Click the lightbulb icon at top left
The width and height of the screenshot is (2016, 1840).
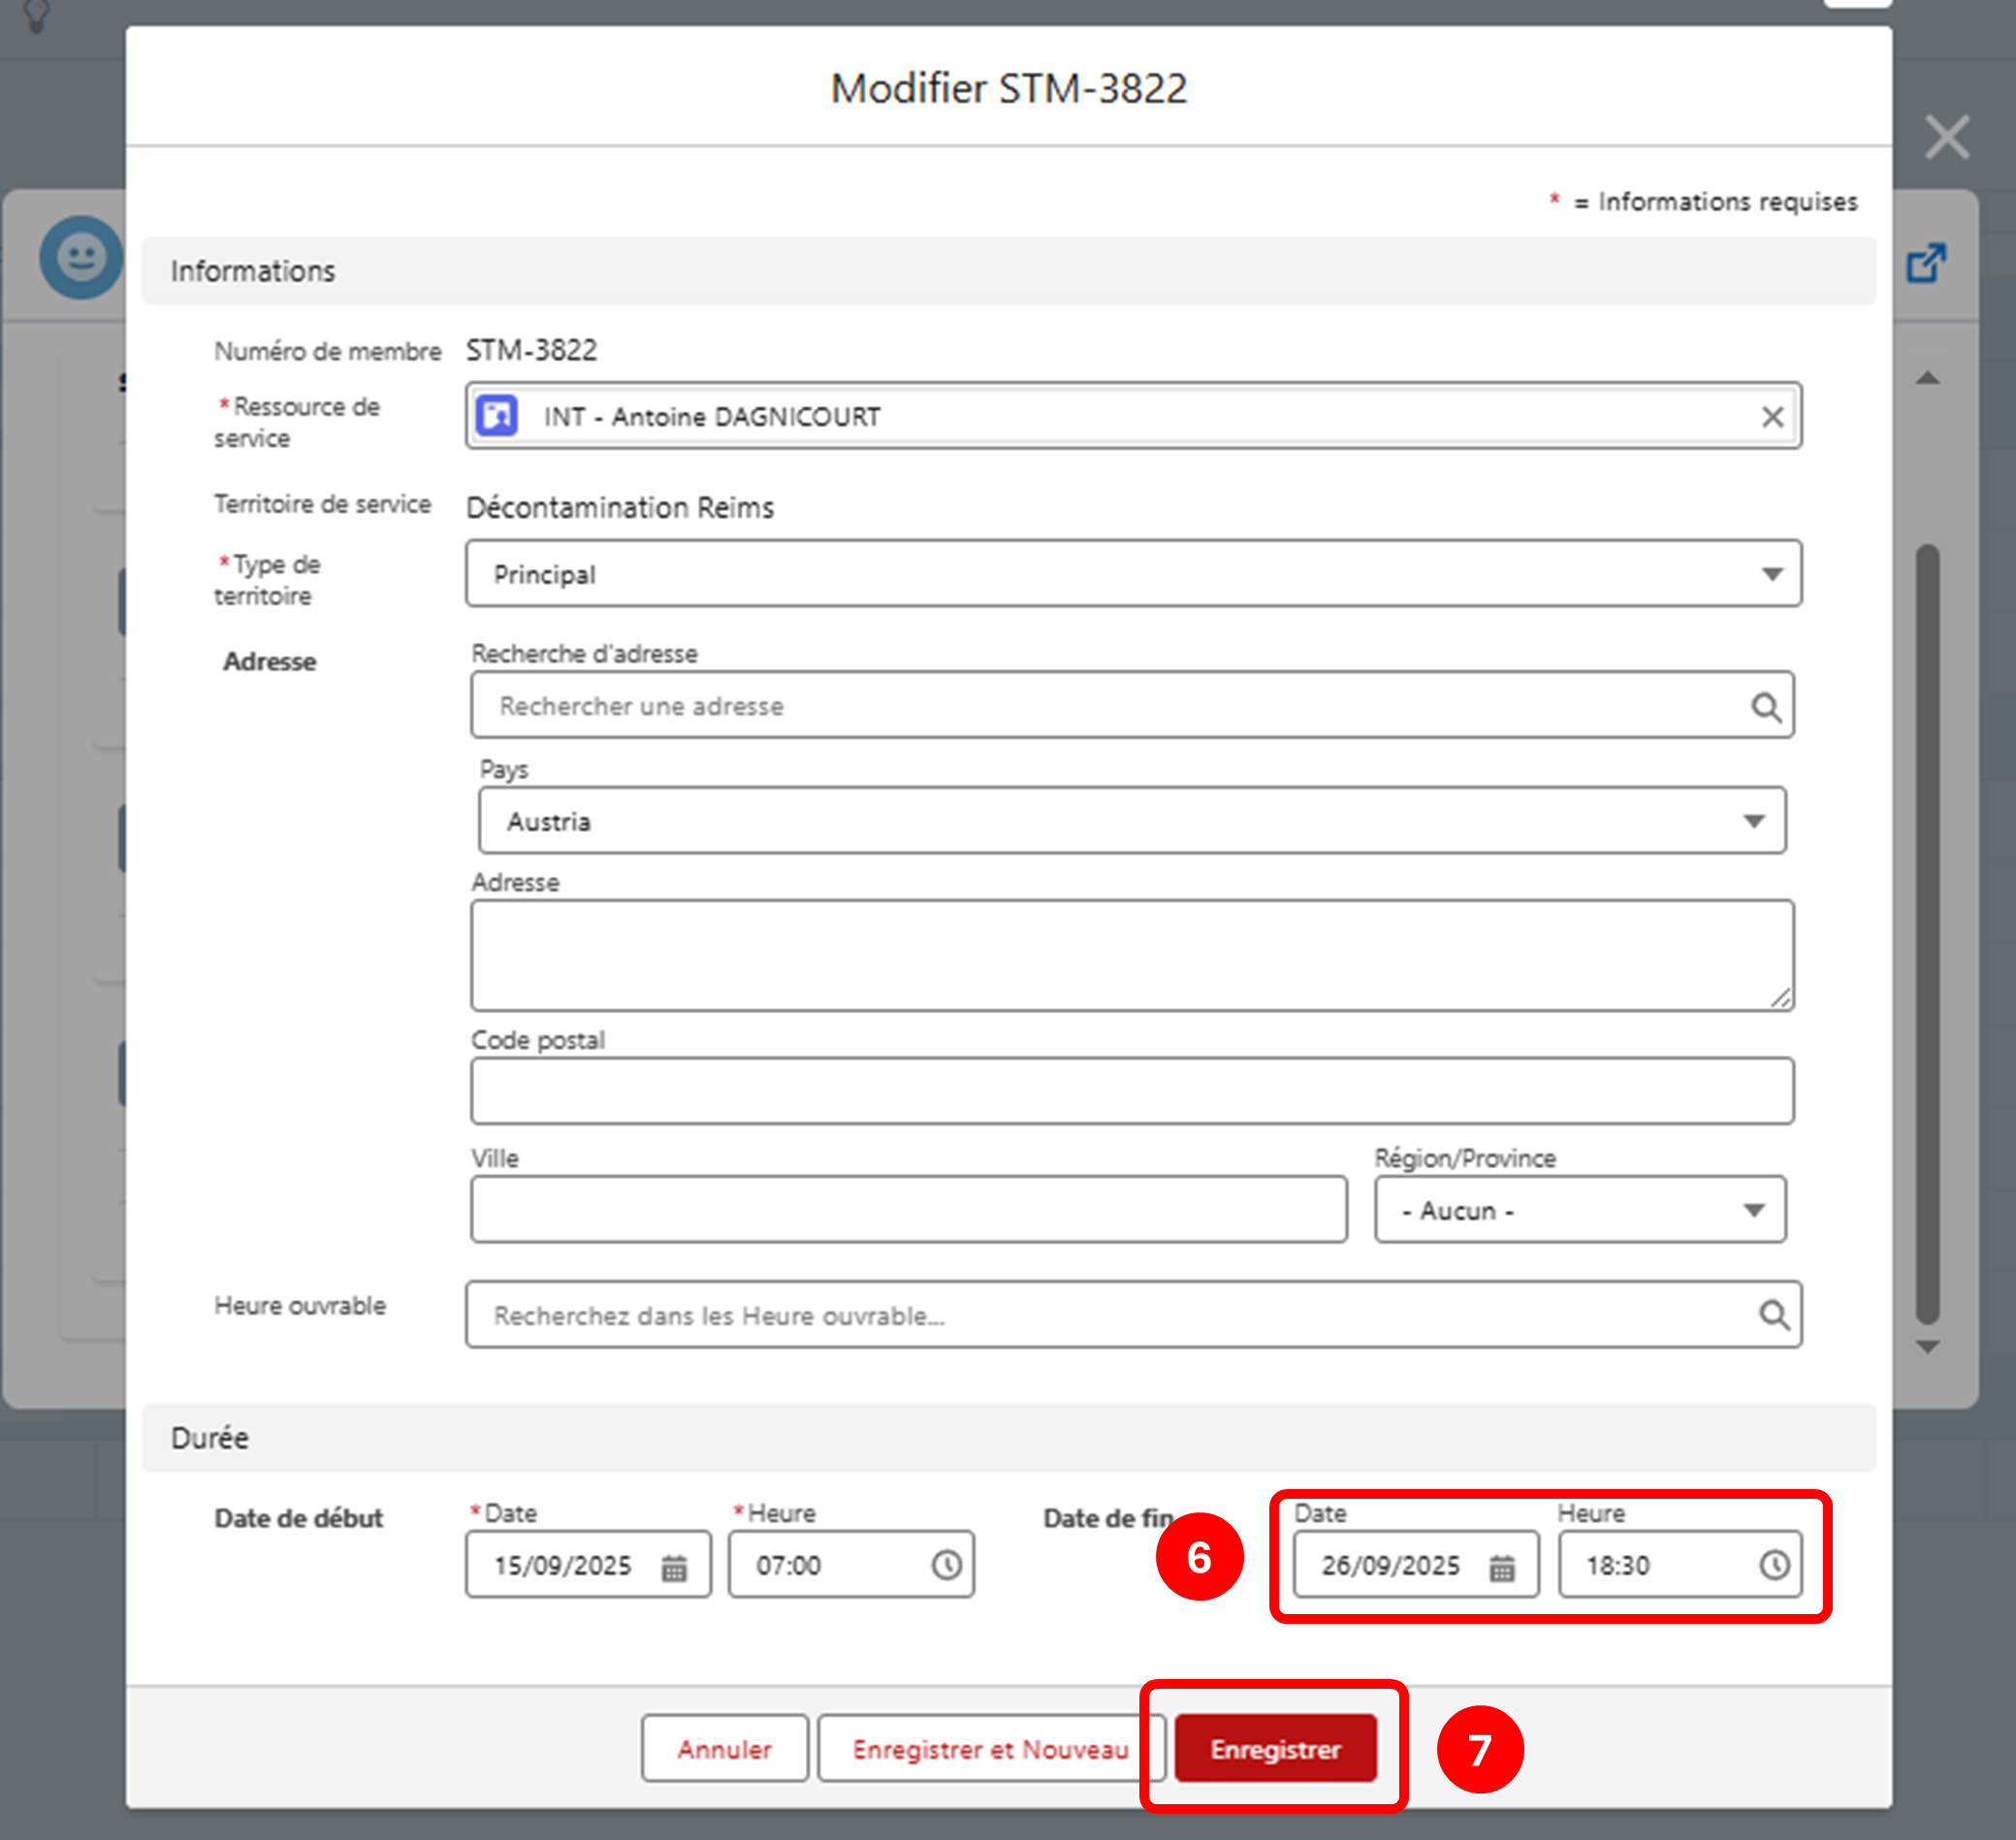[x=36, y=15]
